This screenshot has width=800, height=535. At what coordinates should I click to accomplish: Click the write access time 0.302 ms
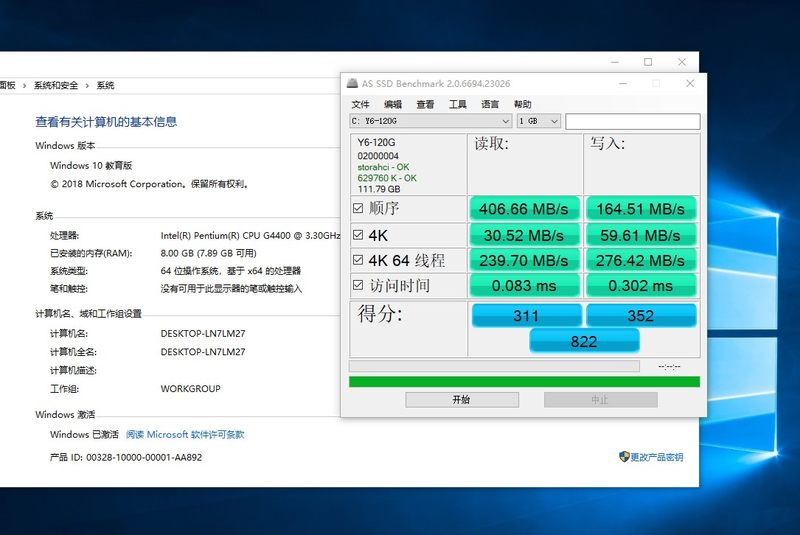pos(641,286)
